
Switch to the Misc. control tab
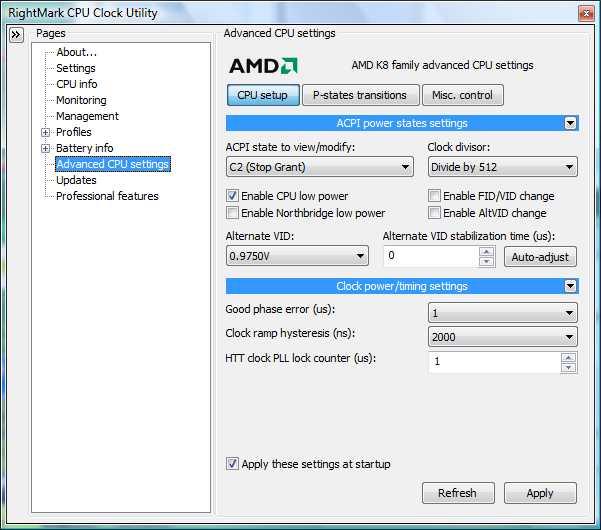[x=463, y=95]
